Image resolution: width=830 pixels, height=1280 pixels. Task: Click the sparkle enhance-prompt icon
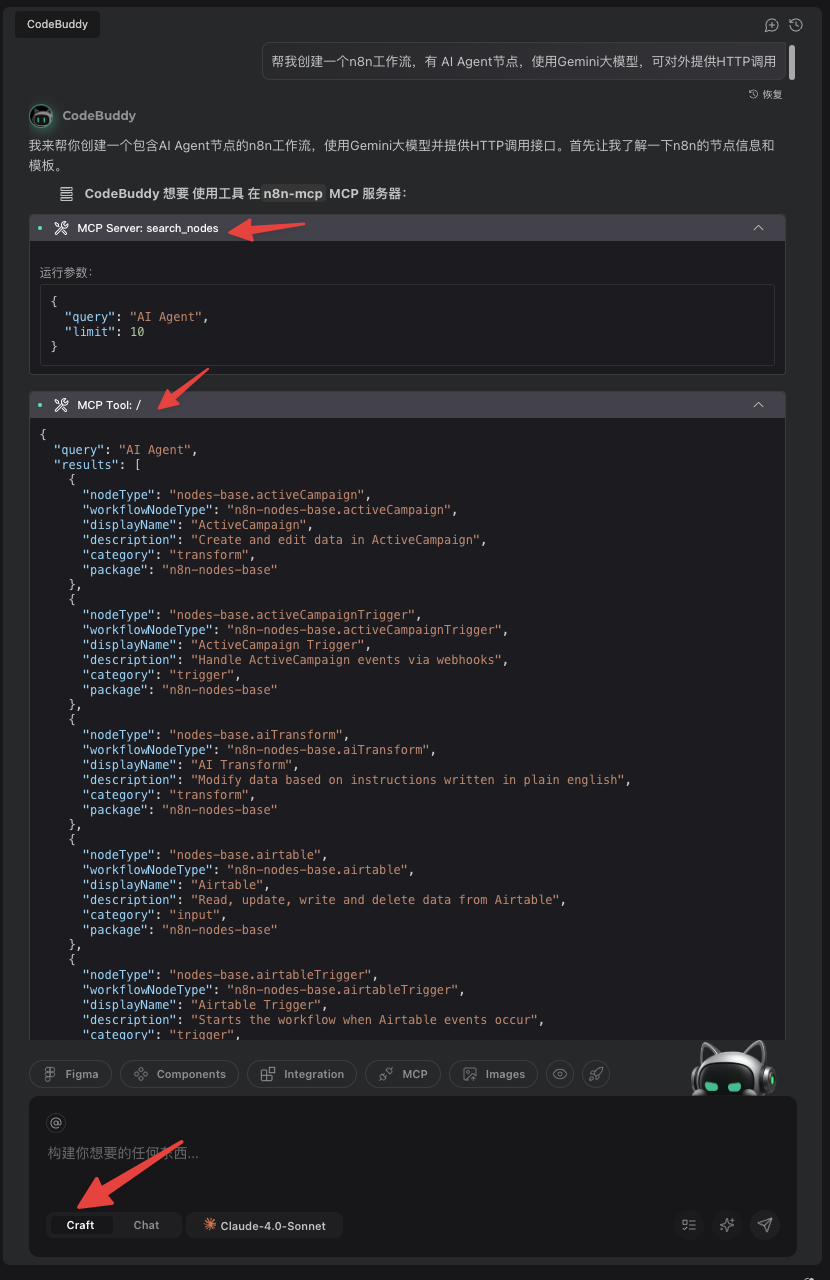(x=727, y=1225)
